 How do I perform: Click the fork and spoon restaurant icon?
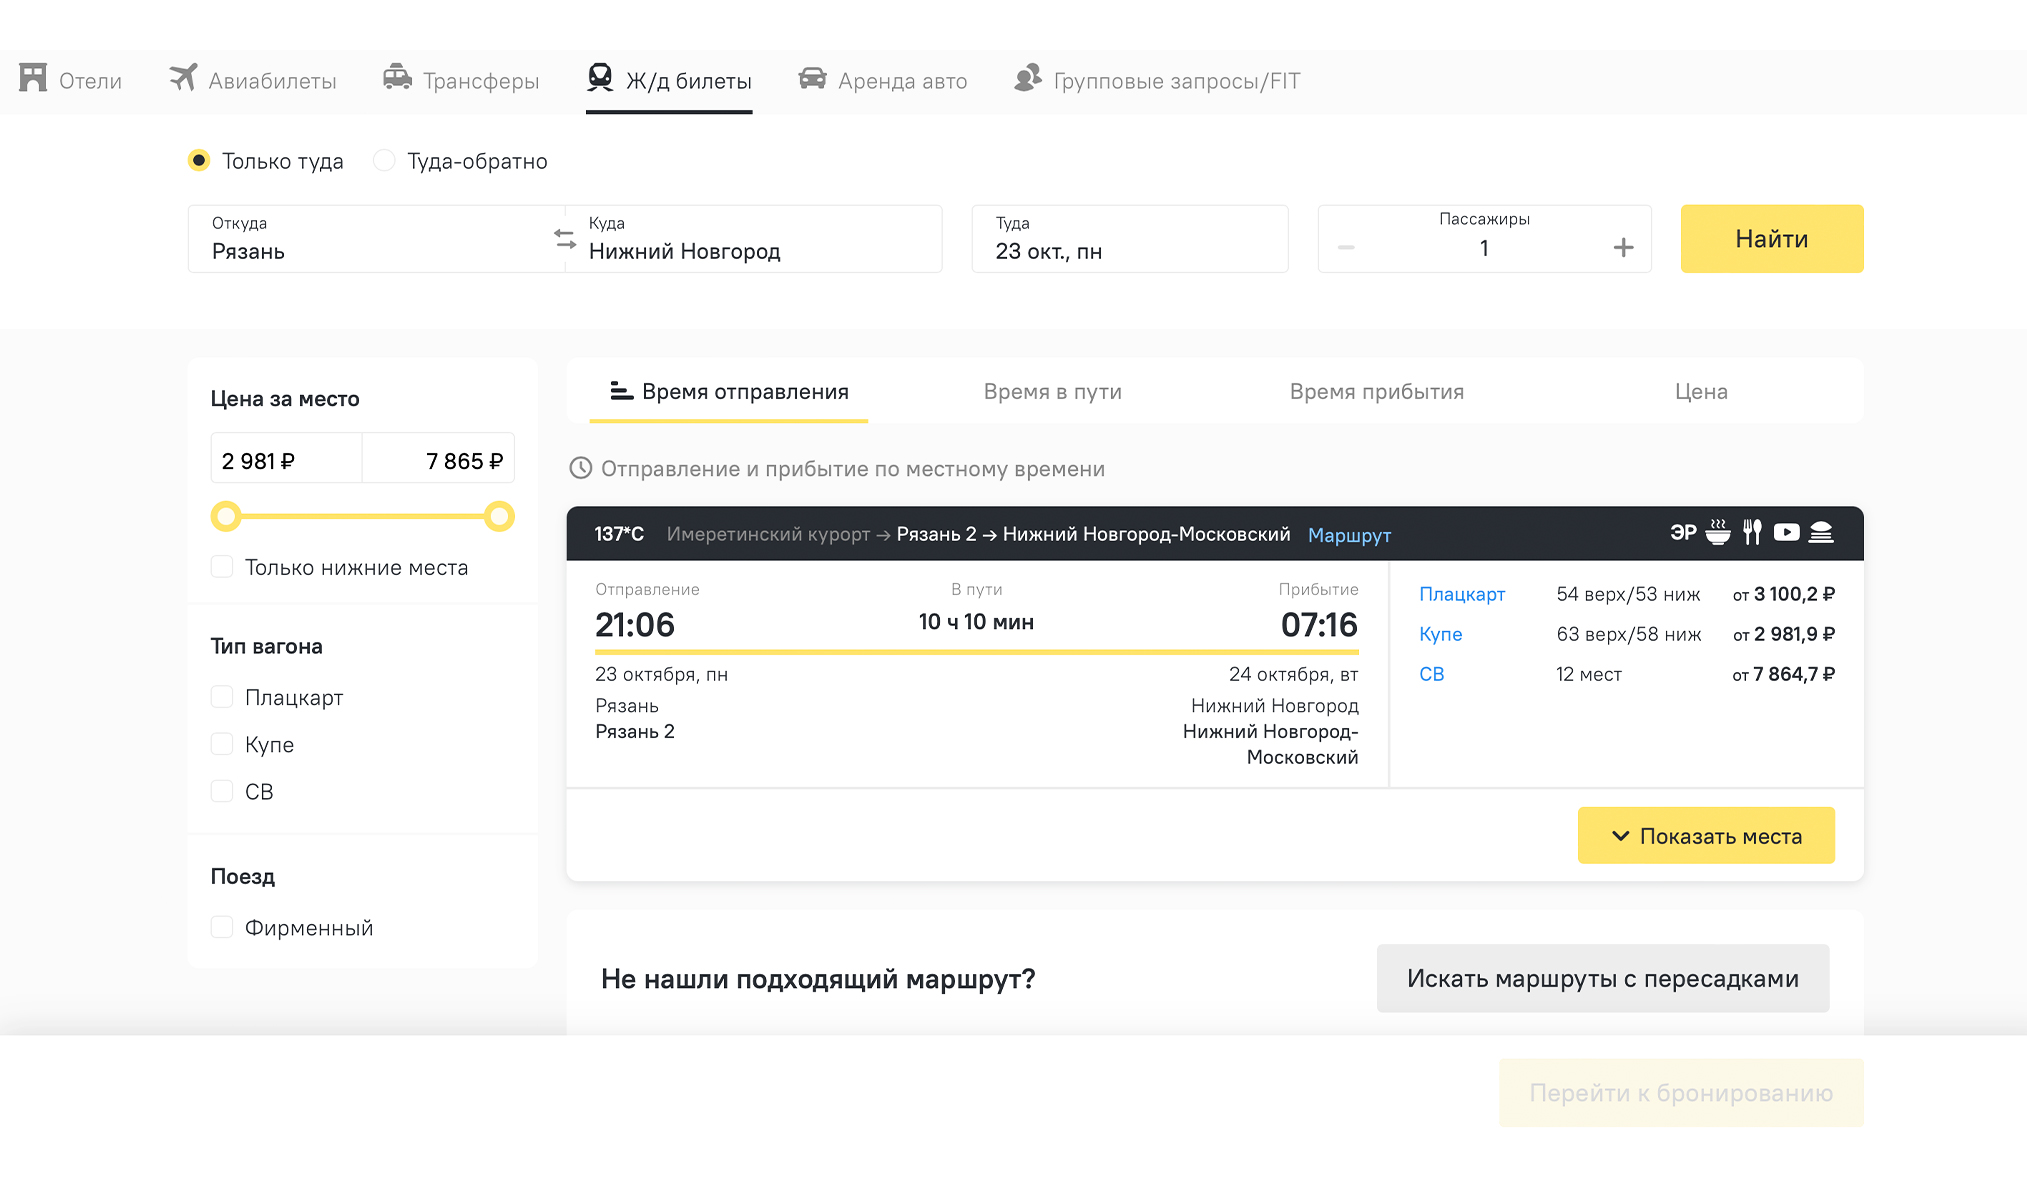click(1752, 533)
